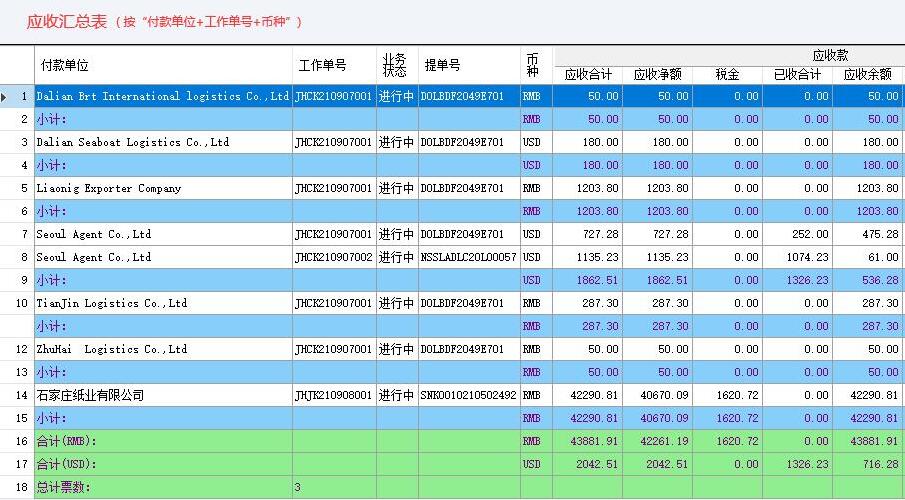Click the 石家庄纸业有限公司 payer cell
Viewport: 905px width, 500px height.
90,395
